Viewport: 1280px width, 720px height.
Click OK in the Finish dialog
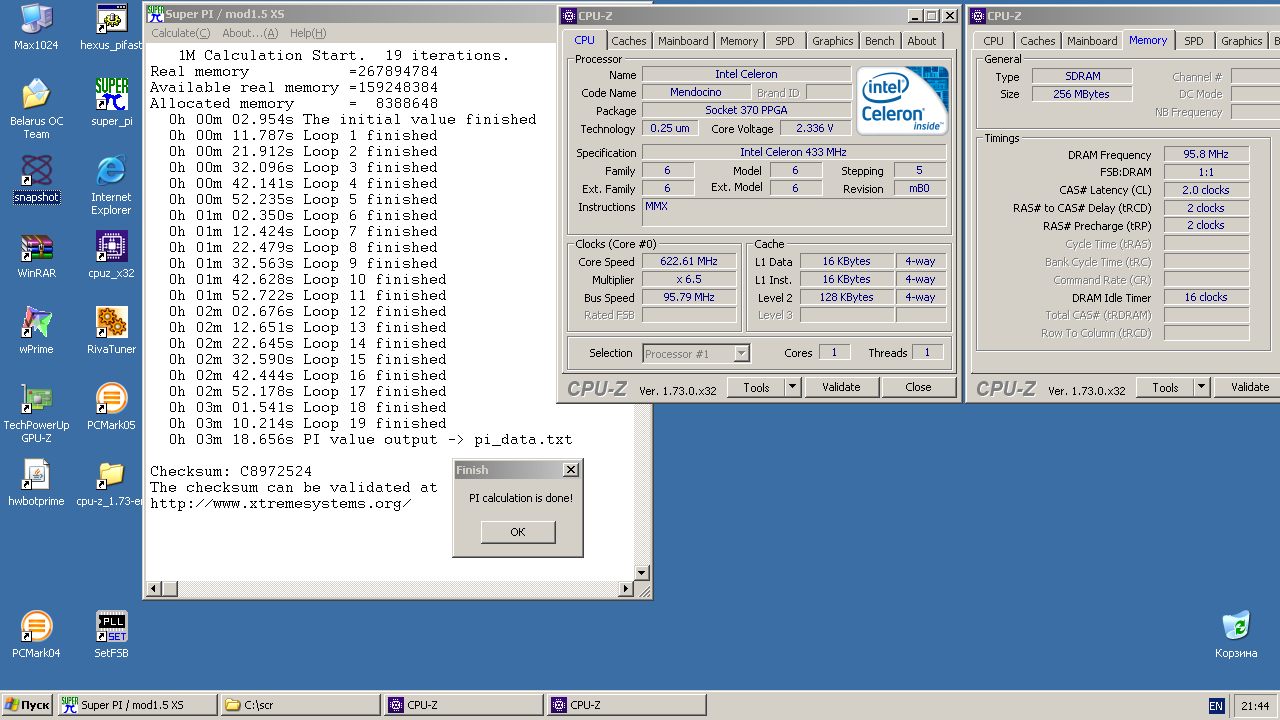tap(517, 532)
